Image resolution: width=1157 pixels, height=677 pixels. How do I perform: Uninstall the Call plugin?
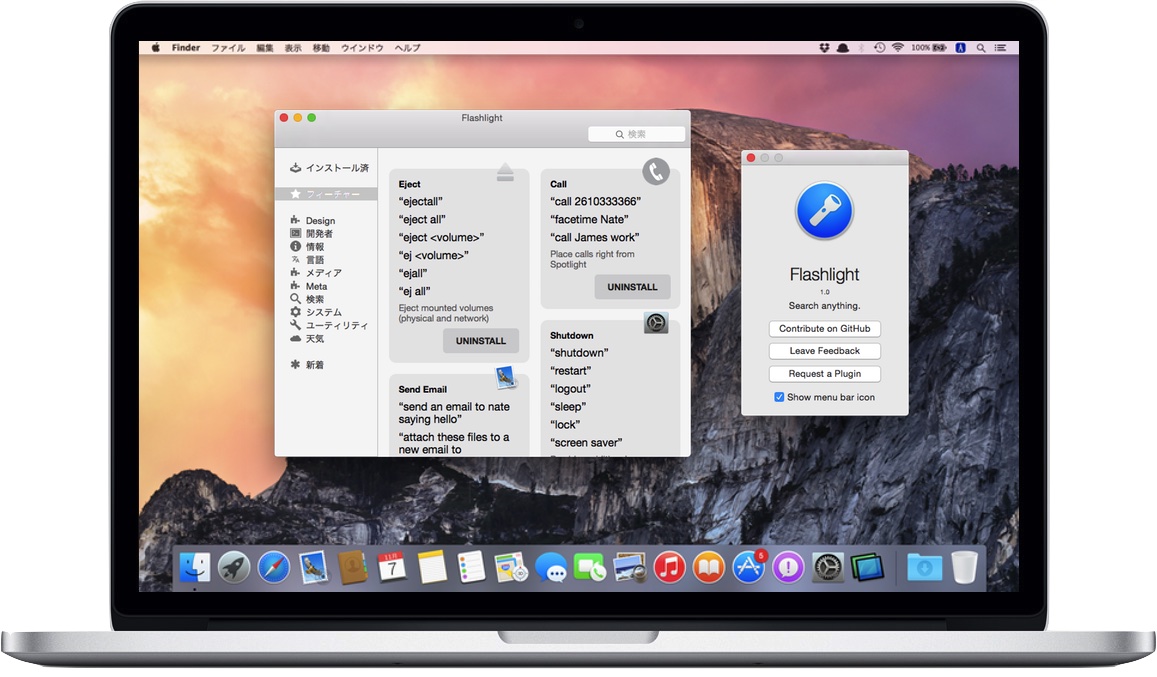(632, 287)
